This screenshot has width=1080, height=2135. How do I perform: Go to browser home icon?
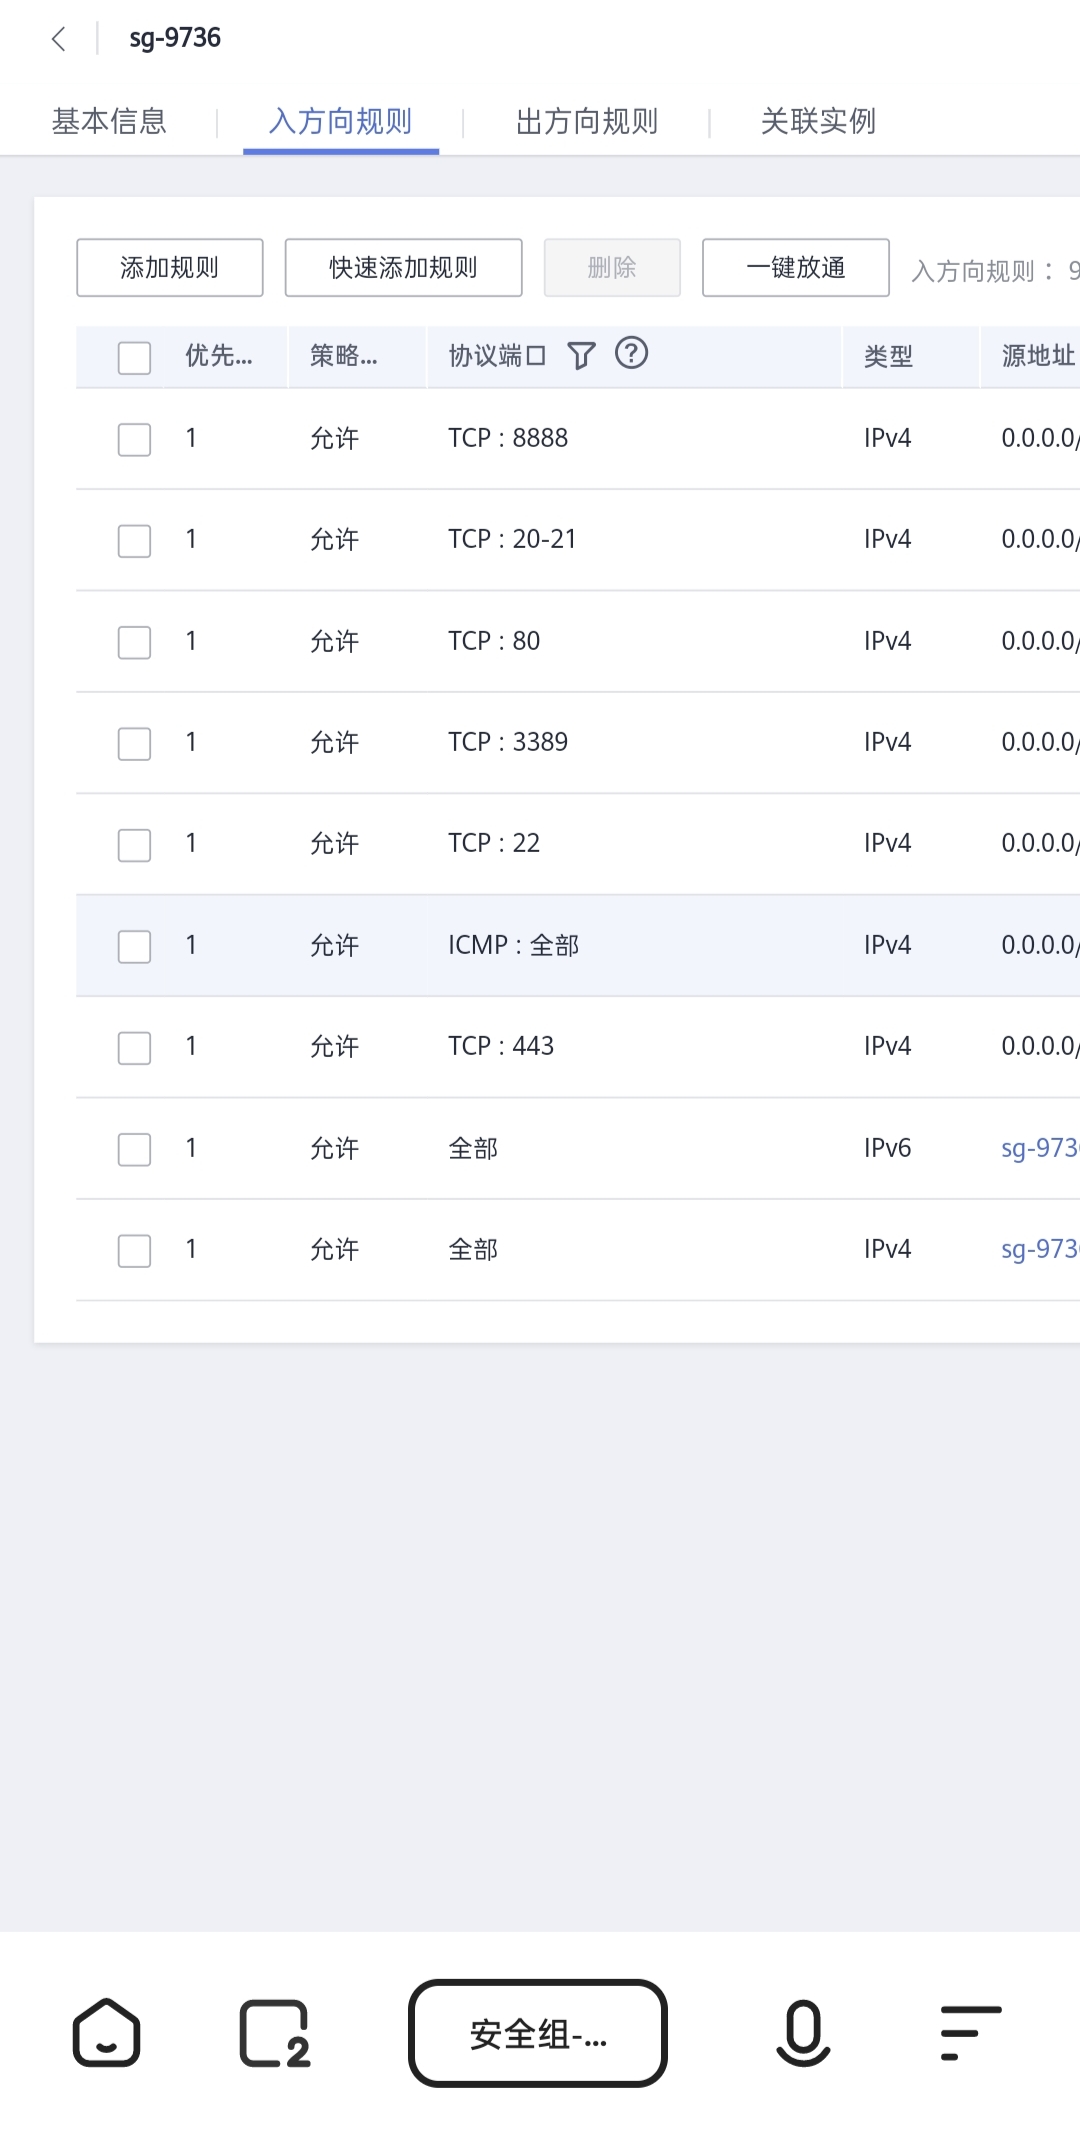point(106,2032)
